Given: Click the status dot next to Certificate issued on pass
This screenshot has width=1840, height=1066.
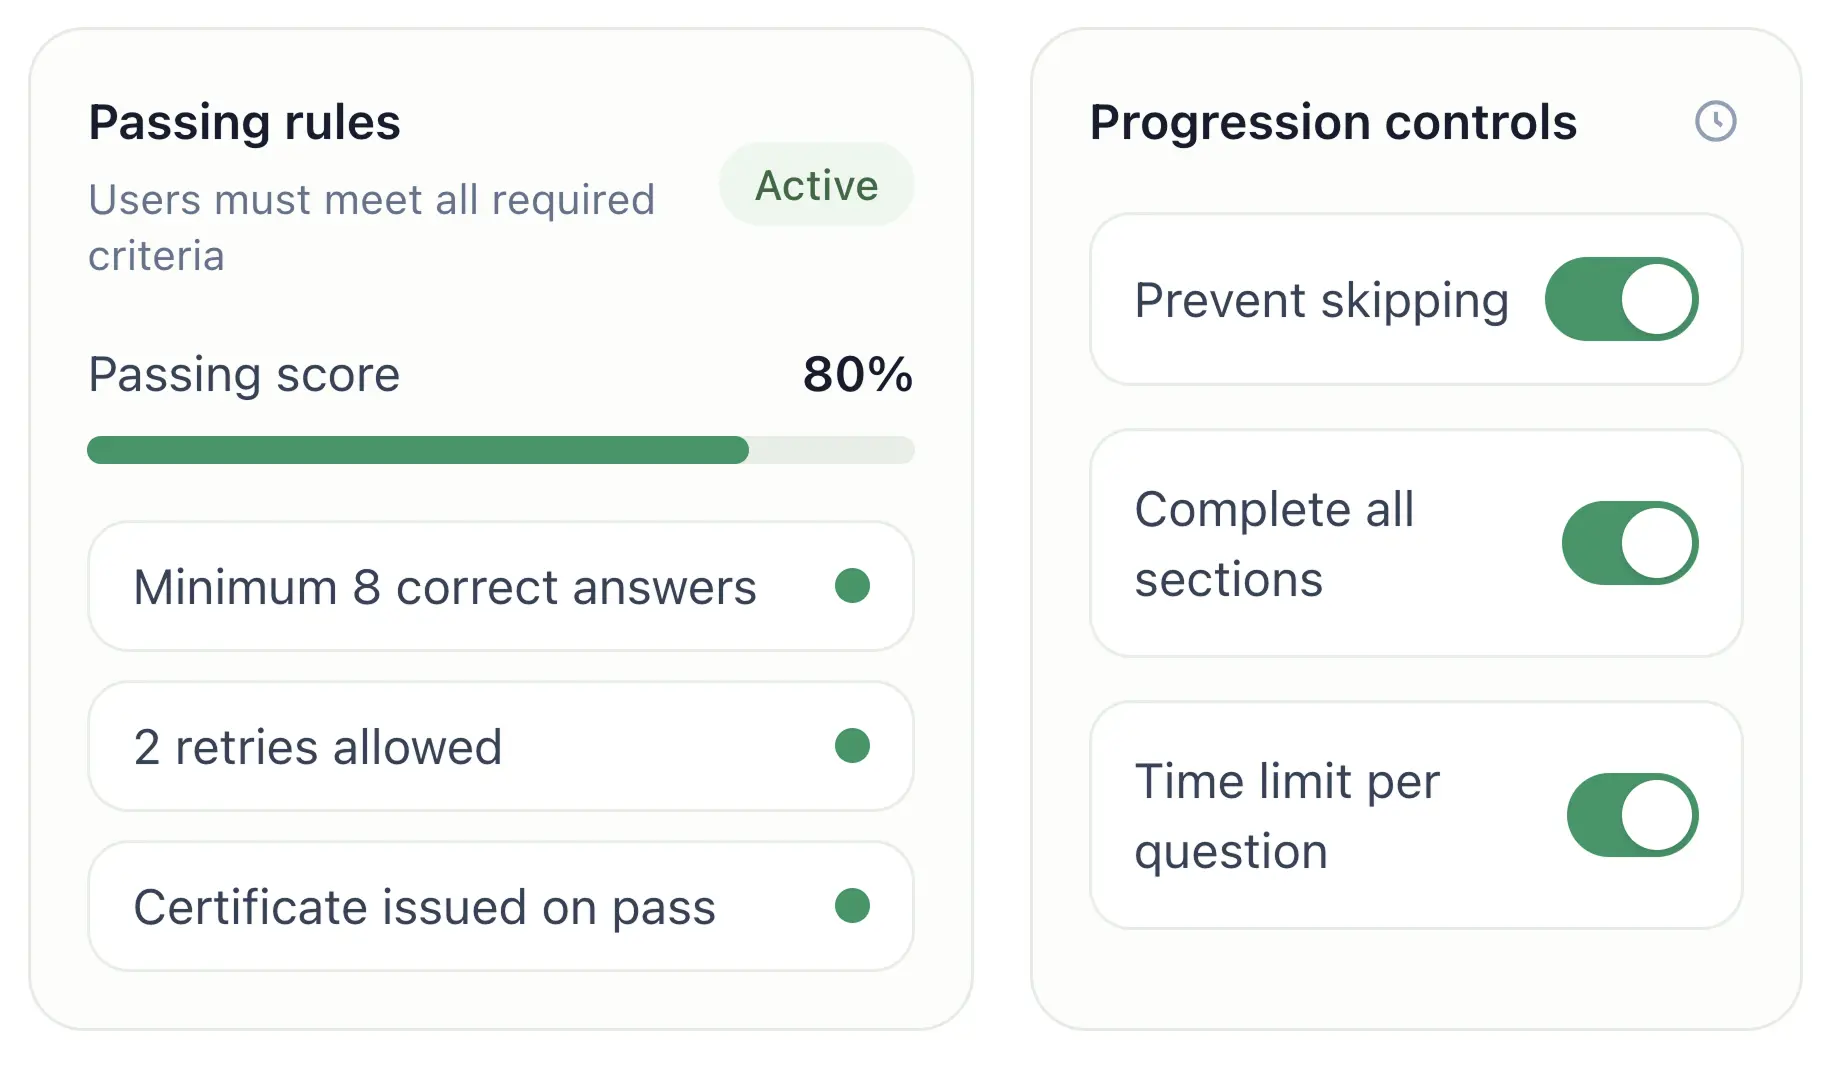Looking at the screenshot, I should pyautogui.click(x=853, y=906).
